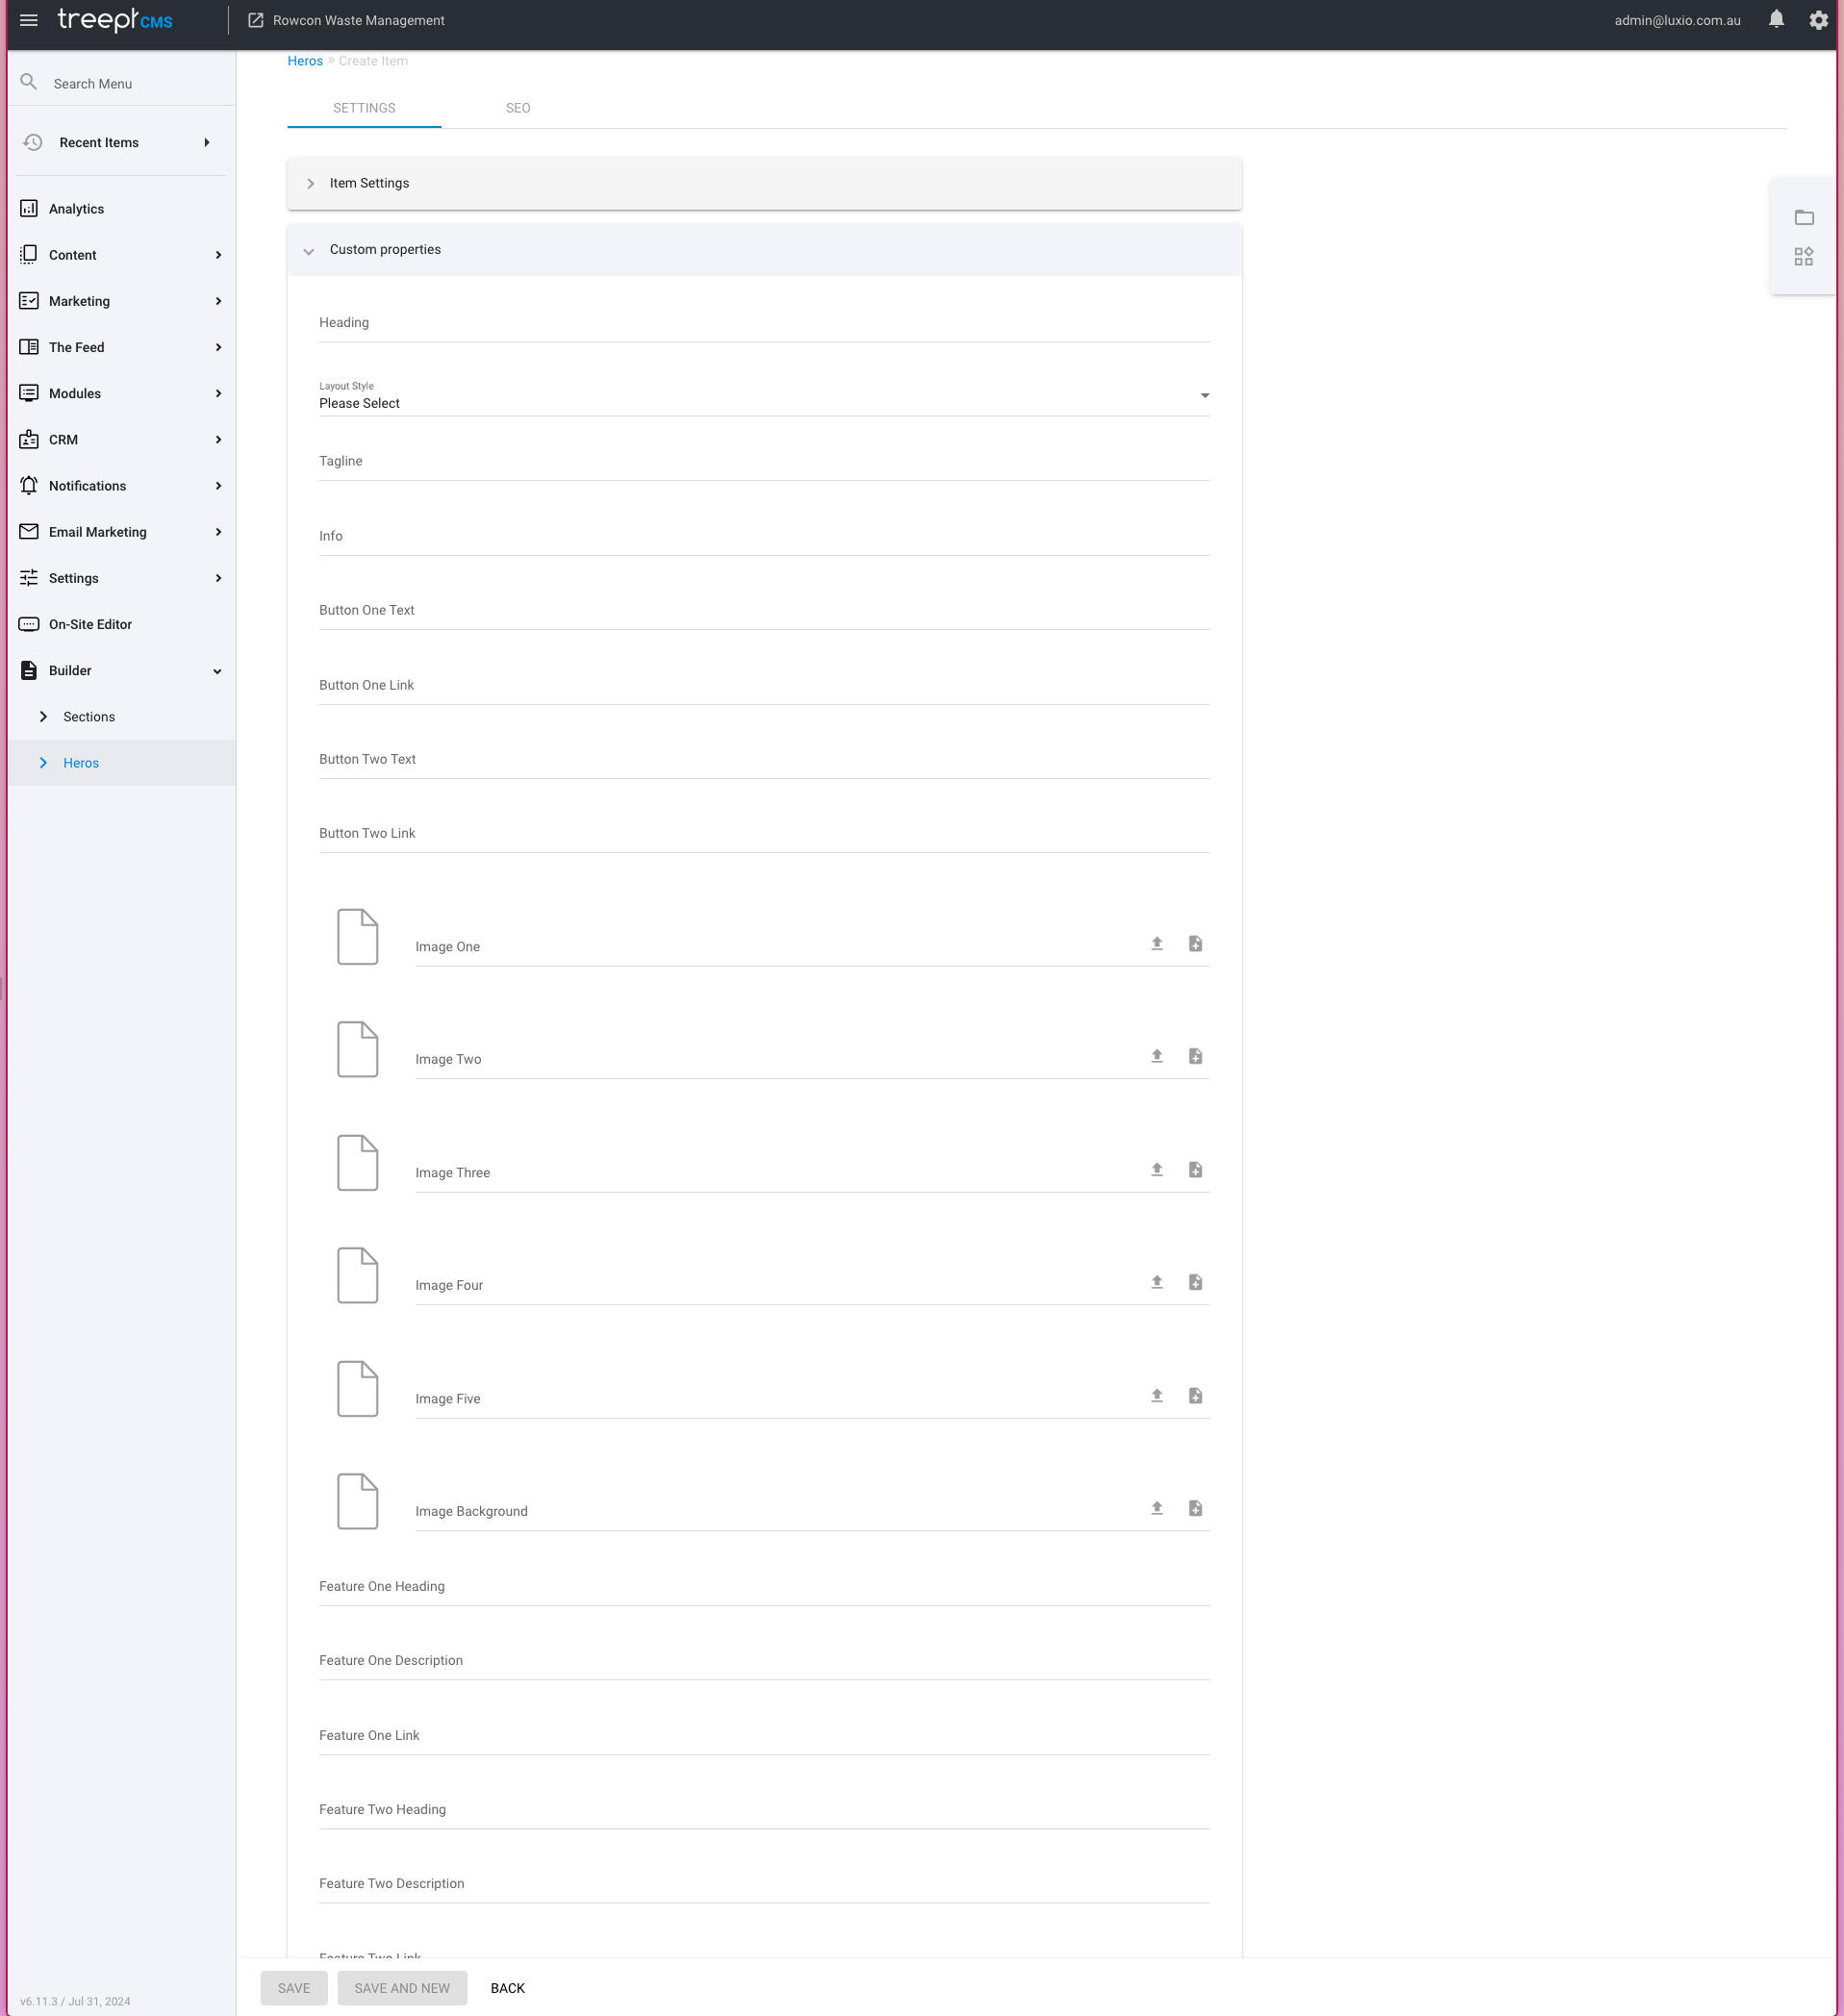Open Analytics from the sidebar
Viewport: 1844px width, 2016px height.
pyautogui.click(x=122, y=209)
